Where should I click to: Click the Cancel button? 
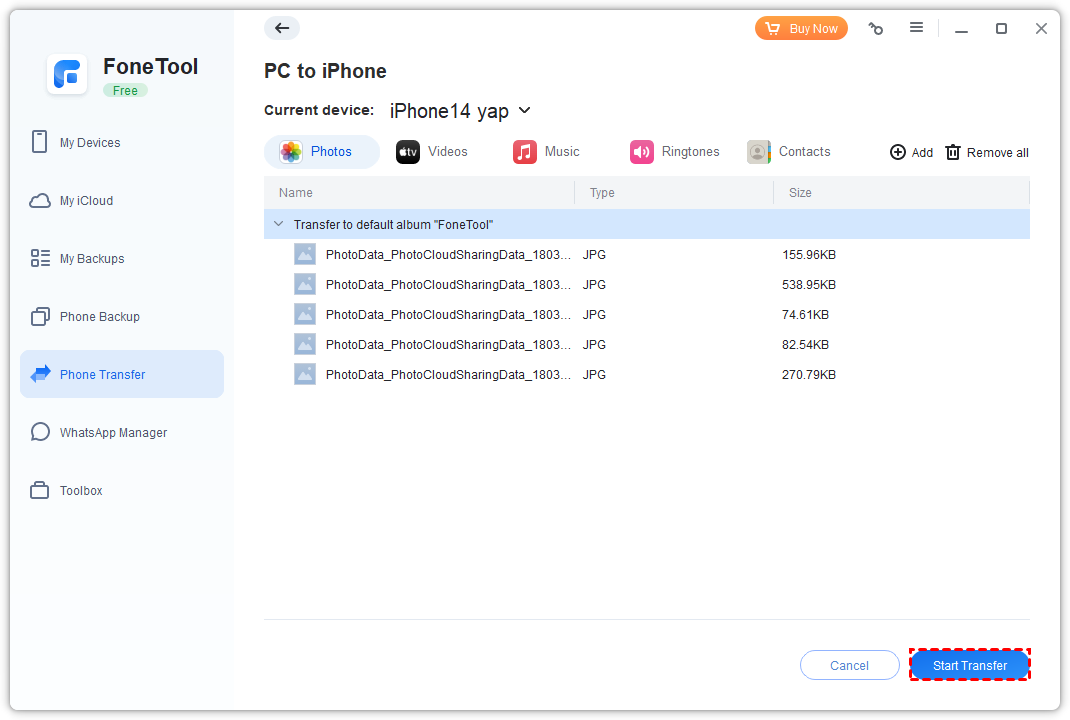849,665
